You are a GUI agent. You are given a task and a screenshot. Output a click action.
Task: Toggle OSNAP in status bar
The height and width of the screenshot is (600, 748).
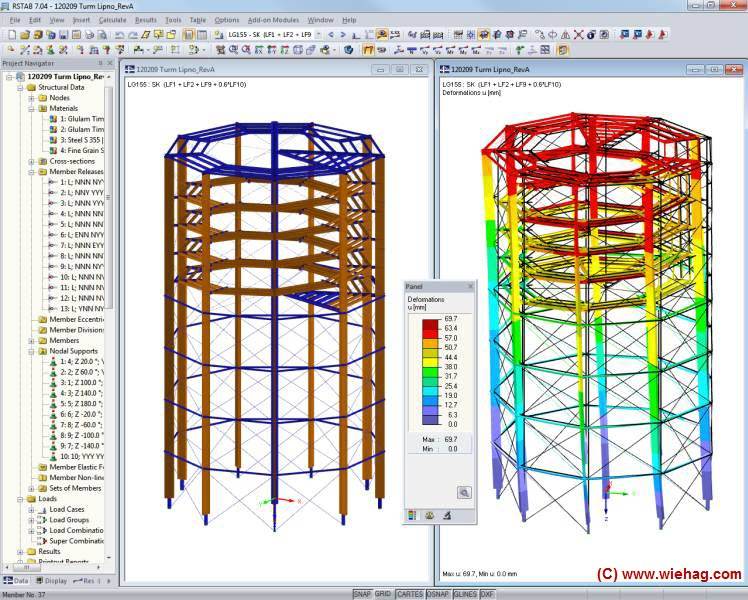tap(438, 594)
